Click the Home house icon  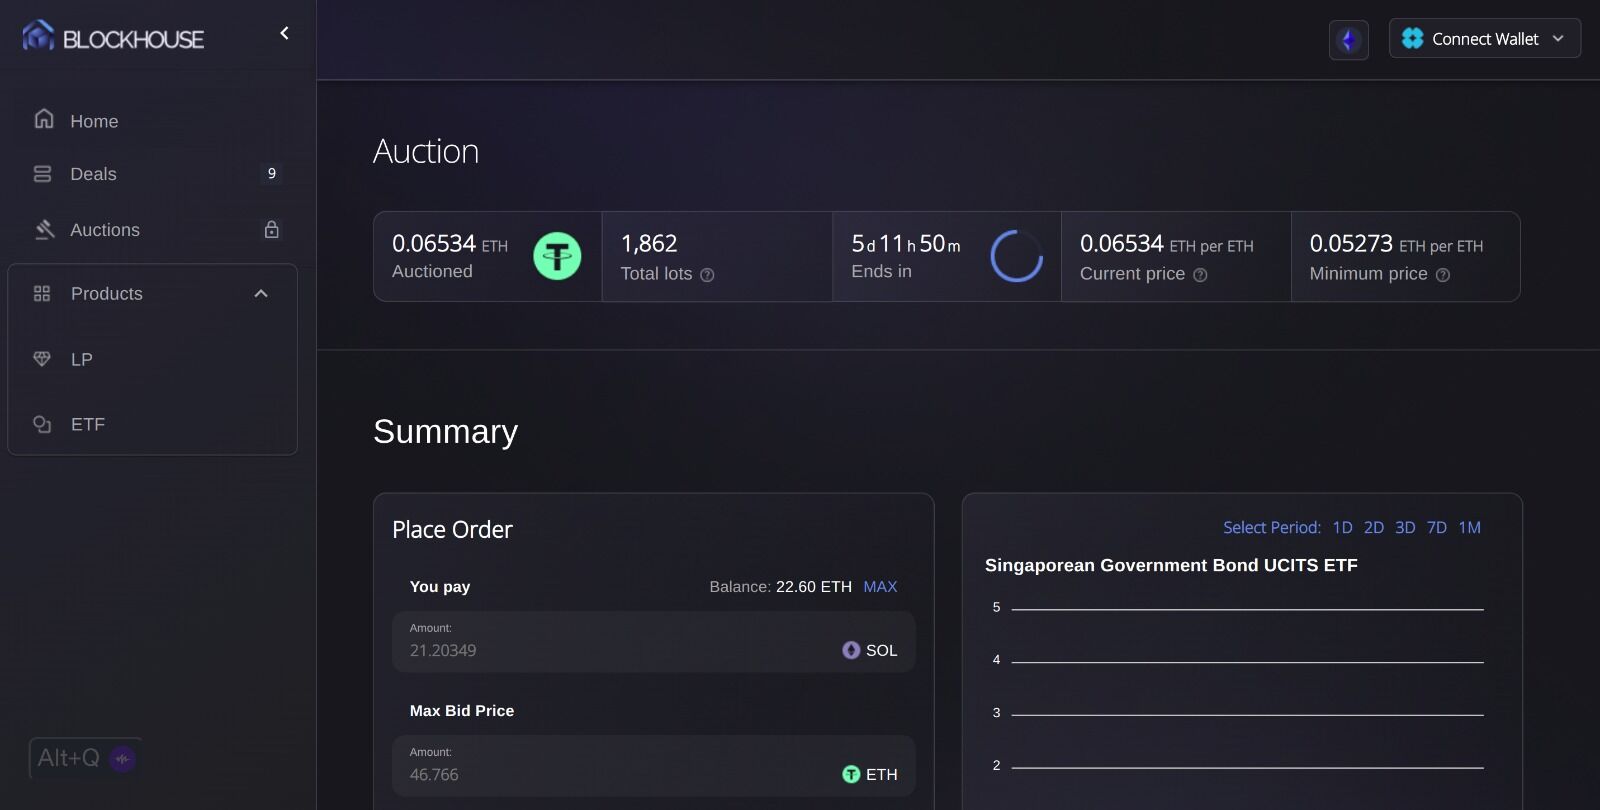[43, 119]
